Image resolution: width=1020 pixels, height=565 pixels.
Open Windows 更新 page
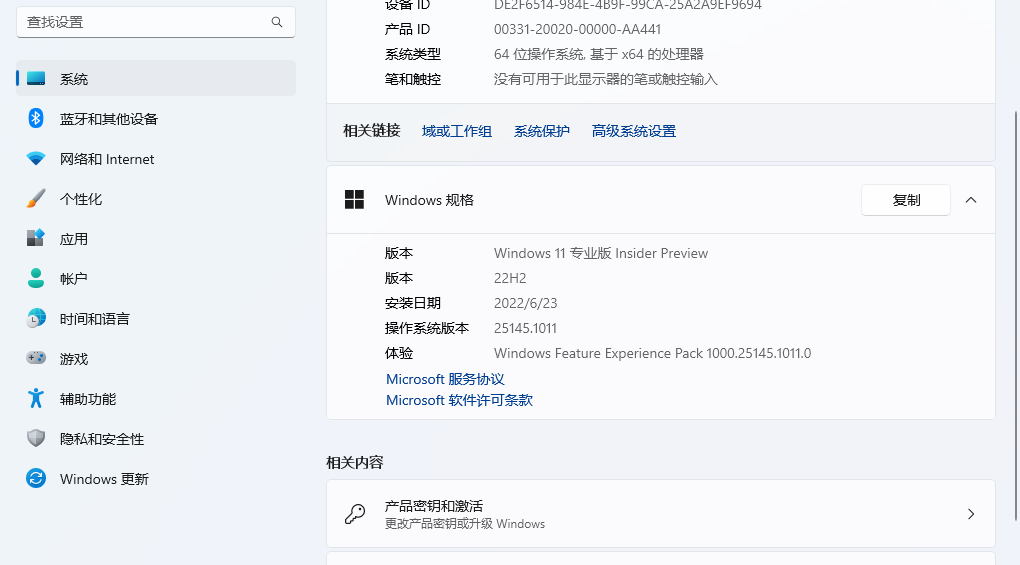click(156, 479)
